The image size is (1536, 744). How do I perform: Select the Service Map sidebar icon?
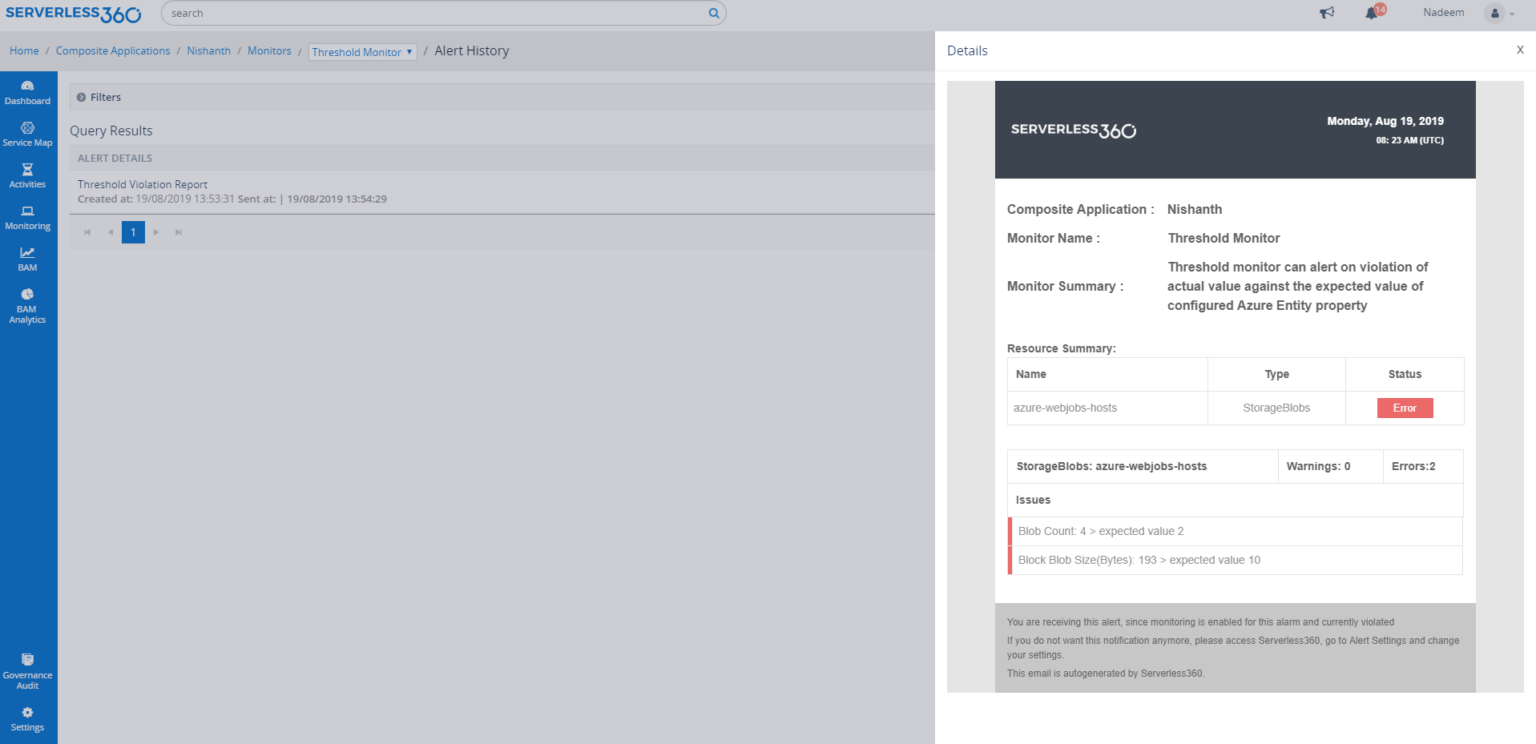(x=27, y=133)
